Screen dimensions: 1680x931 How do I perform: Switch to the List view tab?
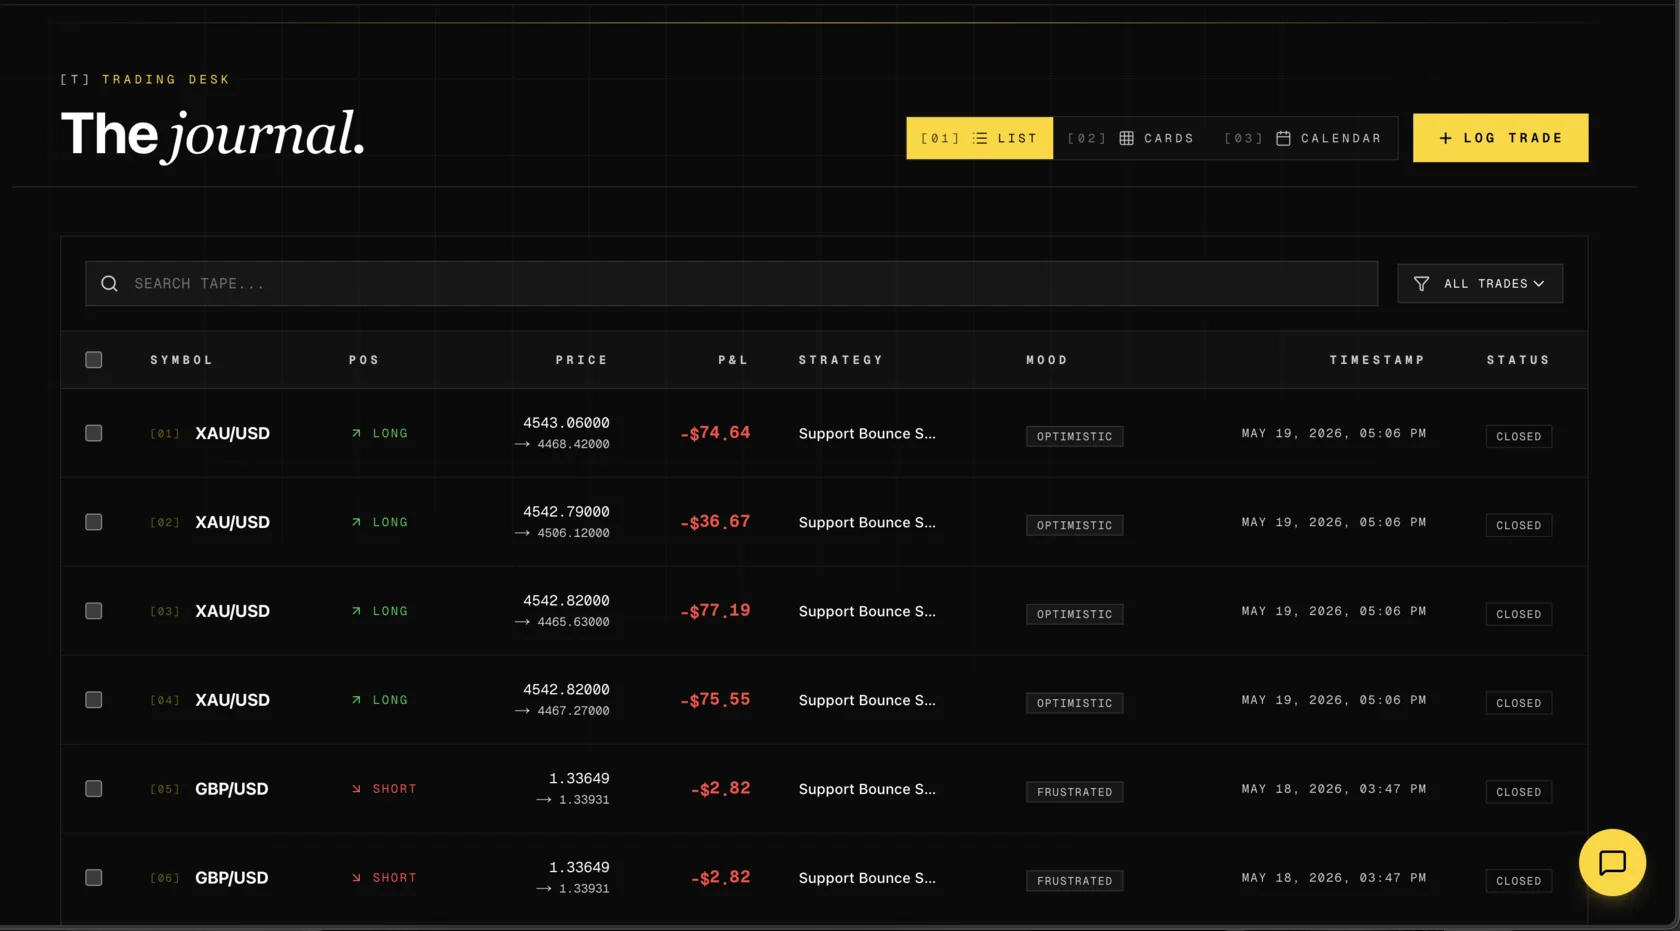(979, 138)
